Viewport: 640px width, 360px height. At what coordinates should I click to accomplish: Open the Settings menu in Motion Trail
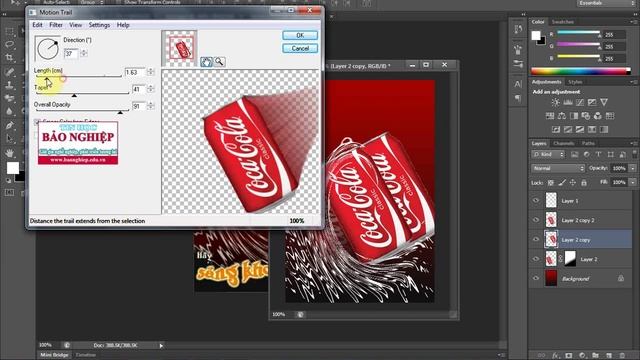point(99,25)
